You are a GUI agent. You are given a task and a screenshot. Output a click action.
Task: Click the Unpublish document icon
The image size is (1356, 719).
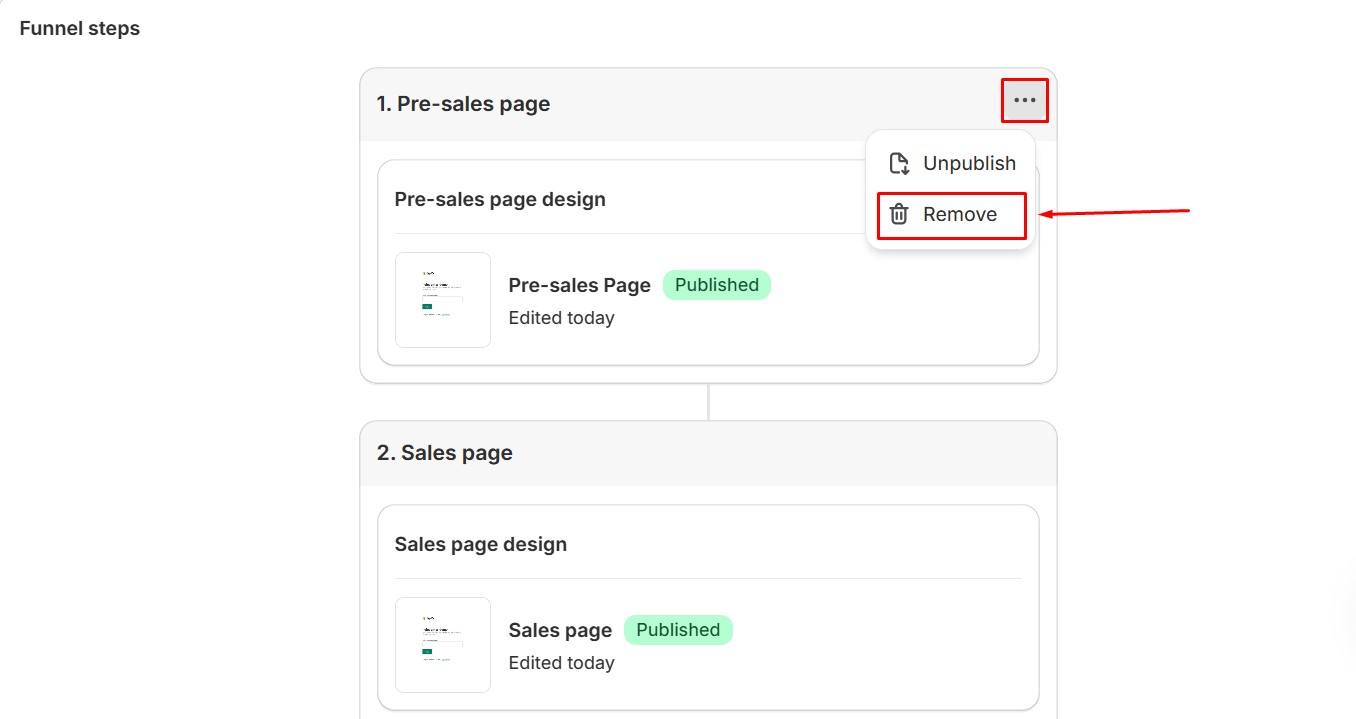[x=899, y=163]
